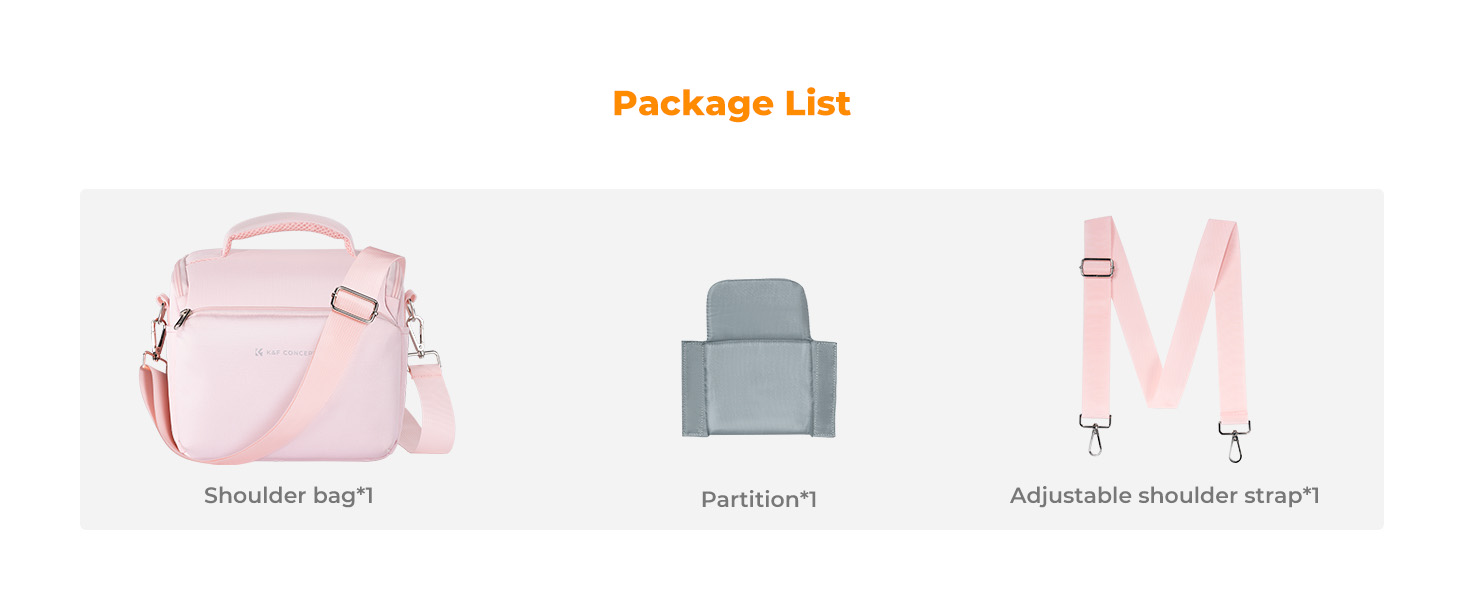Click the top carry handle of bag
Viewport: 1464px width, 600px height.
click(x=288, y=228)
